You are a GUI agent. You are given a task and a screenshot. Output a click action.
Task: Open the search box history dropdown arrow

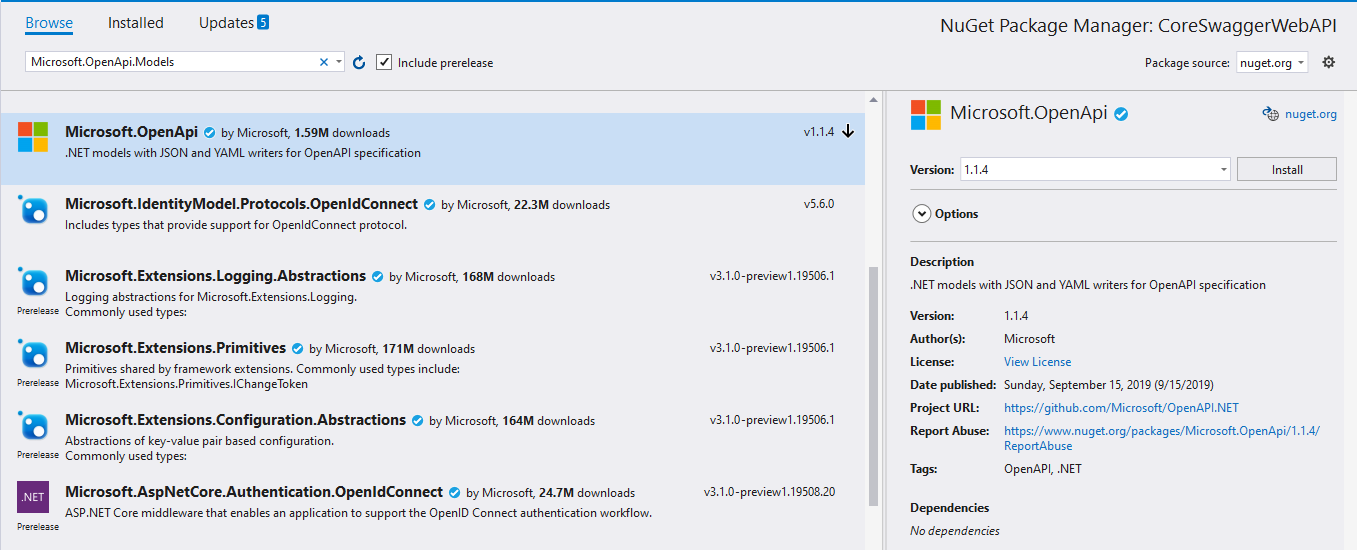point(339,62)
